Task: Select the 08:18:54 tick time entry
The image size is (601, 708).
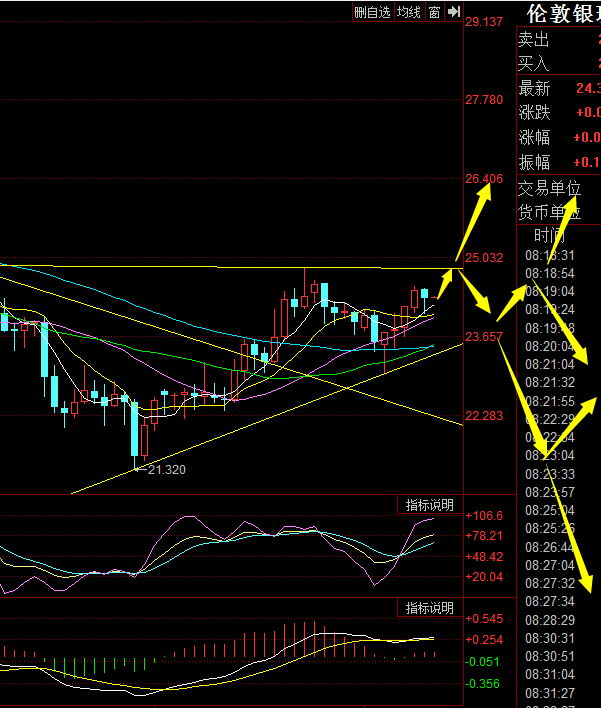Action: click(x=550, y=274)
